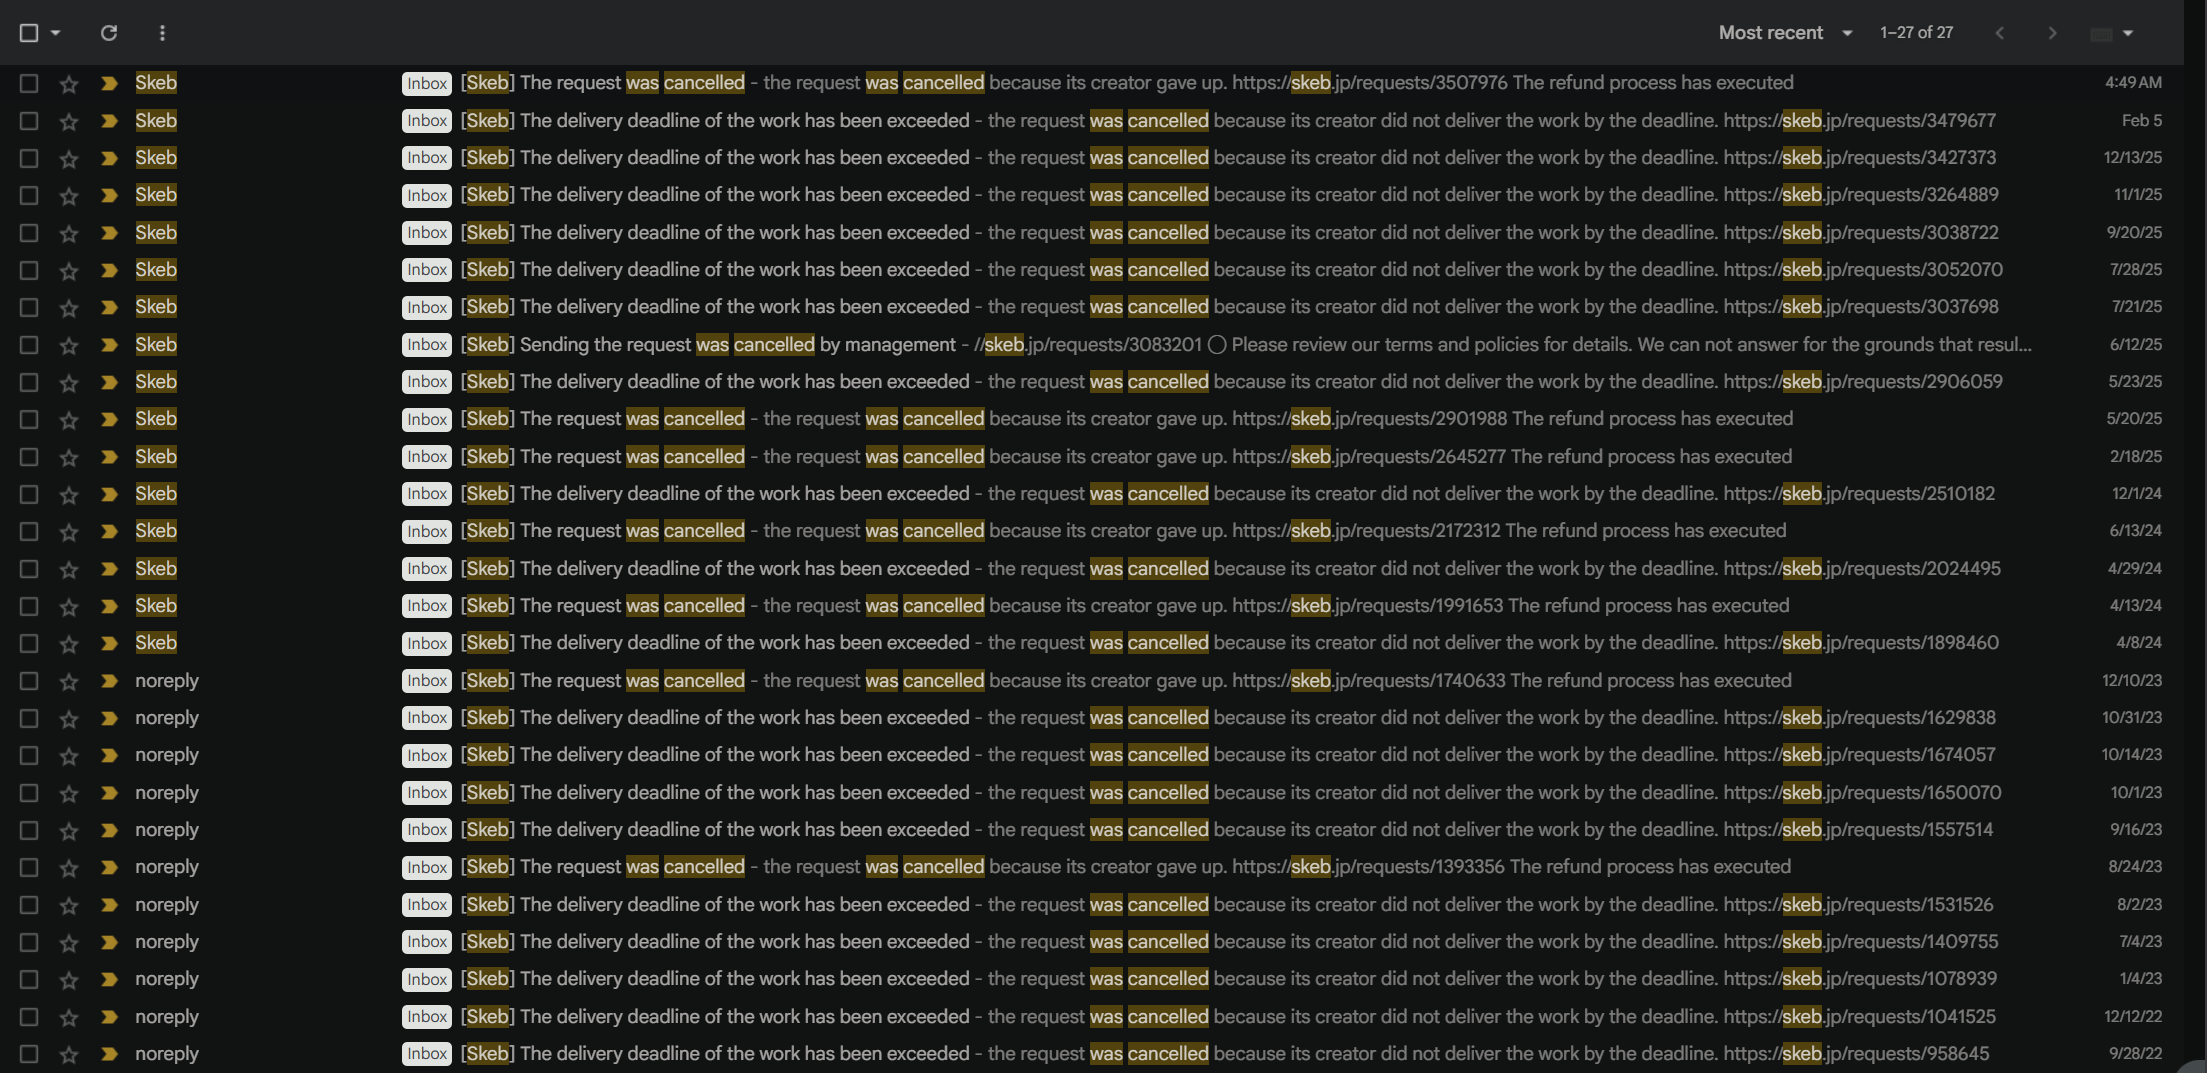This screenshot has width=2207, height=1073.
Task: Star the noreply email dated 10/31/23
Action: tap(69, 719)
